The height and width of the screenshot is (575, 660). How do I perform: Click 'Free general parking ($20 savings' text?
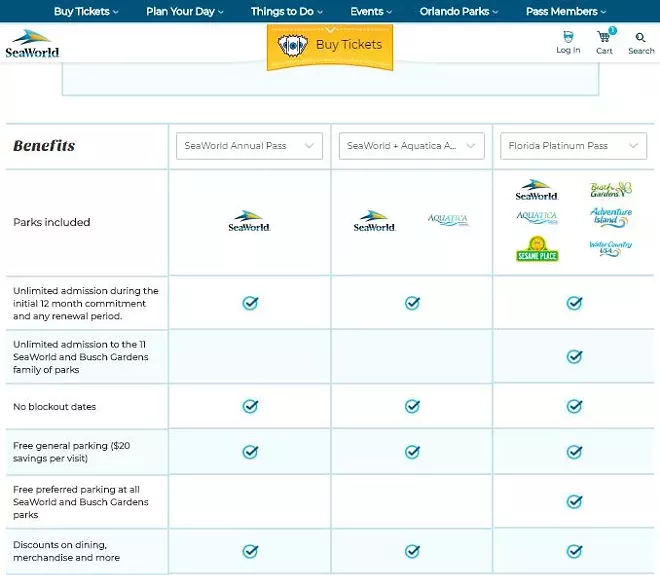[x=72, y=452]
